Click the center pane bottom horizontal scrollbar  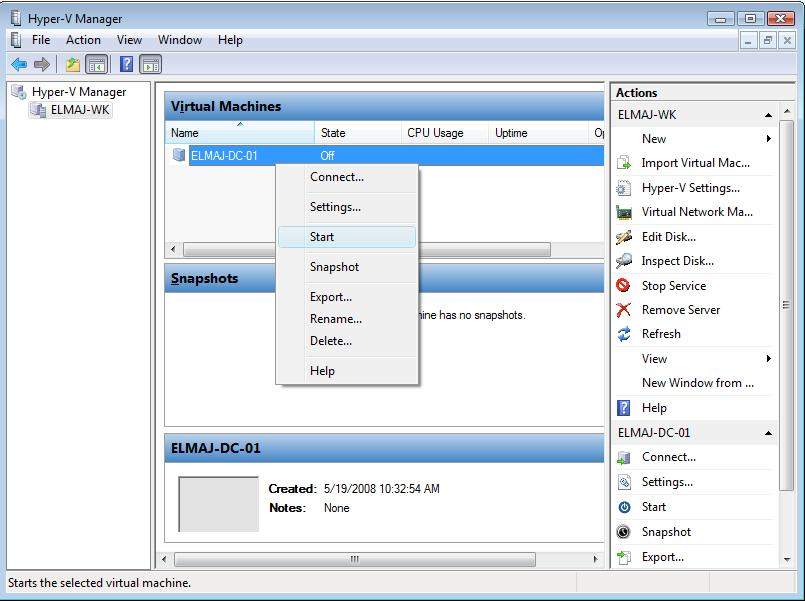coord(354,559)
